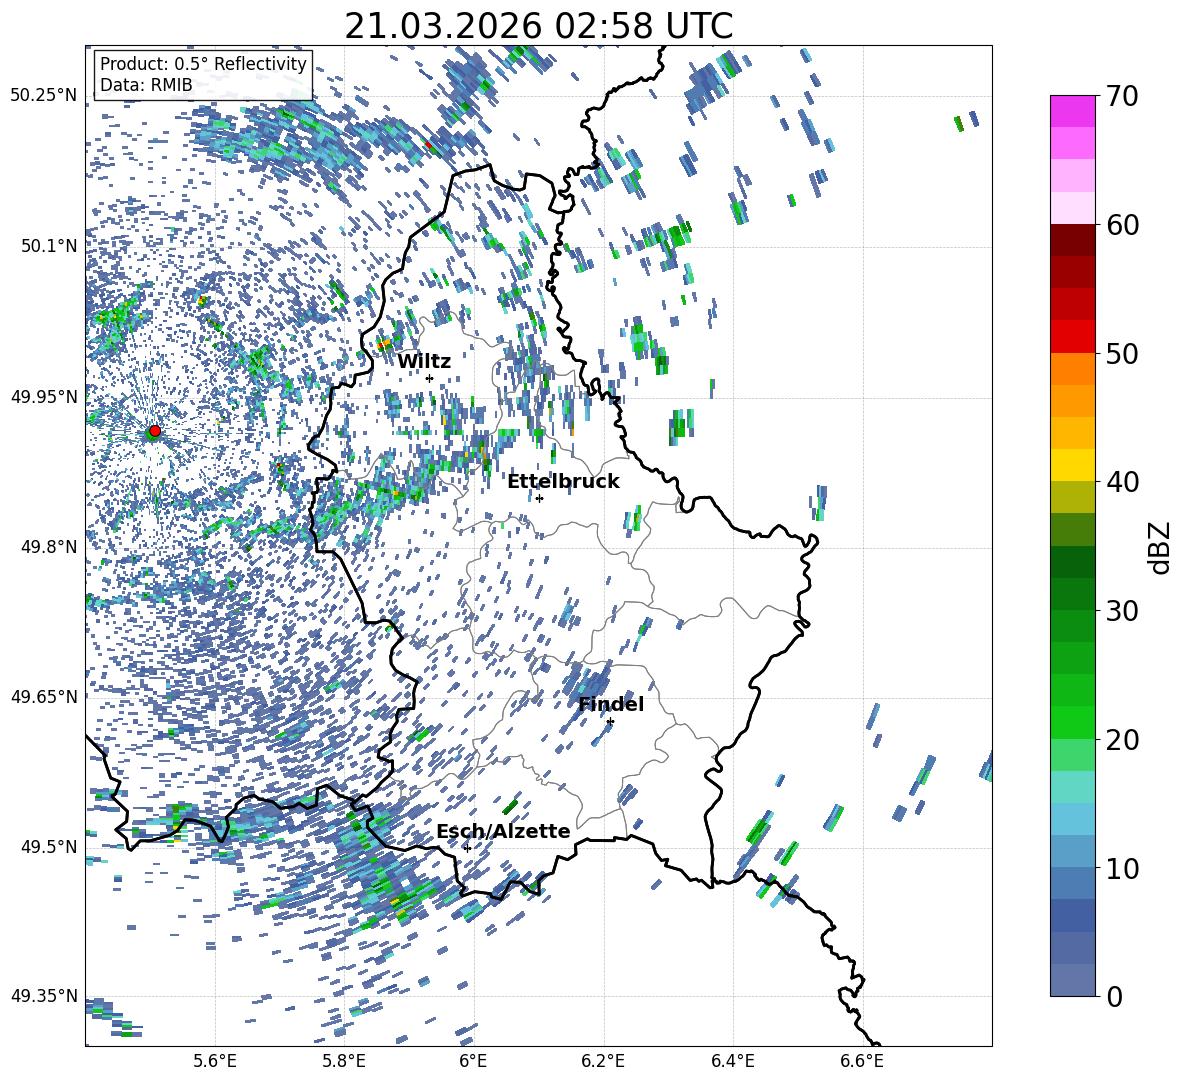Click the Esch/Alzette city label

click(503, 831)
